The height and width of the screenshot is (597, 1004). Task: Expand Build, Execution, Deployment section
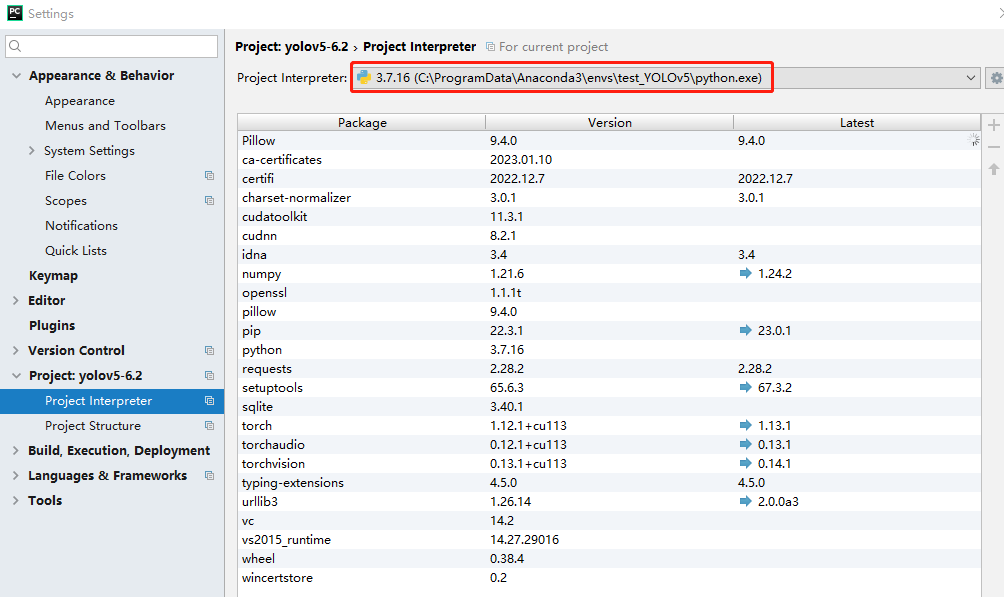(15, 450)
